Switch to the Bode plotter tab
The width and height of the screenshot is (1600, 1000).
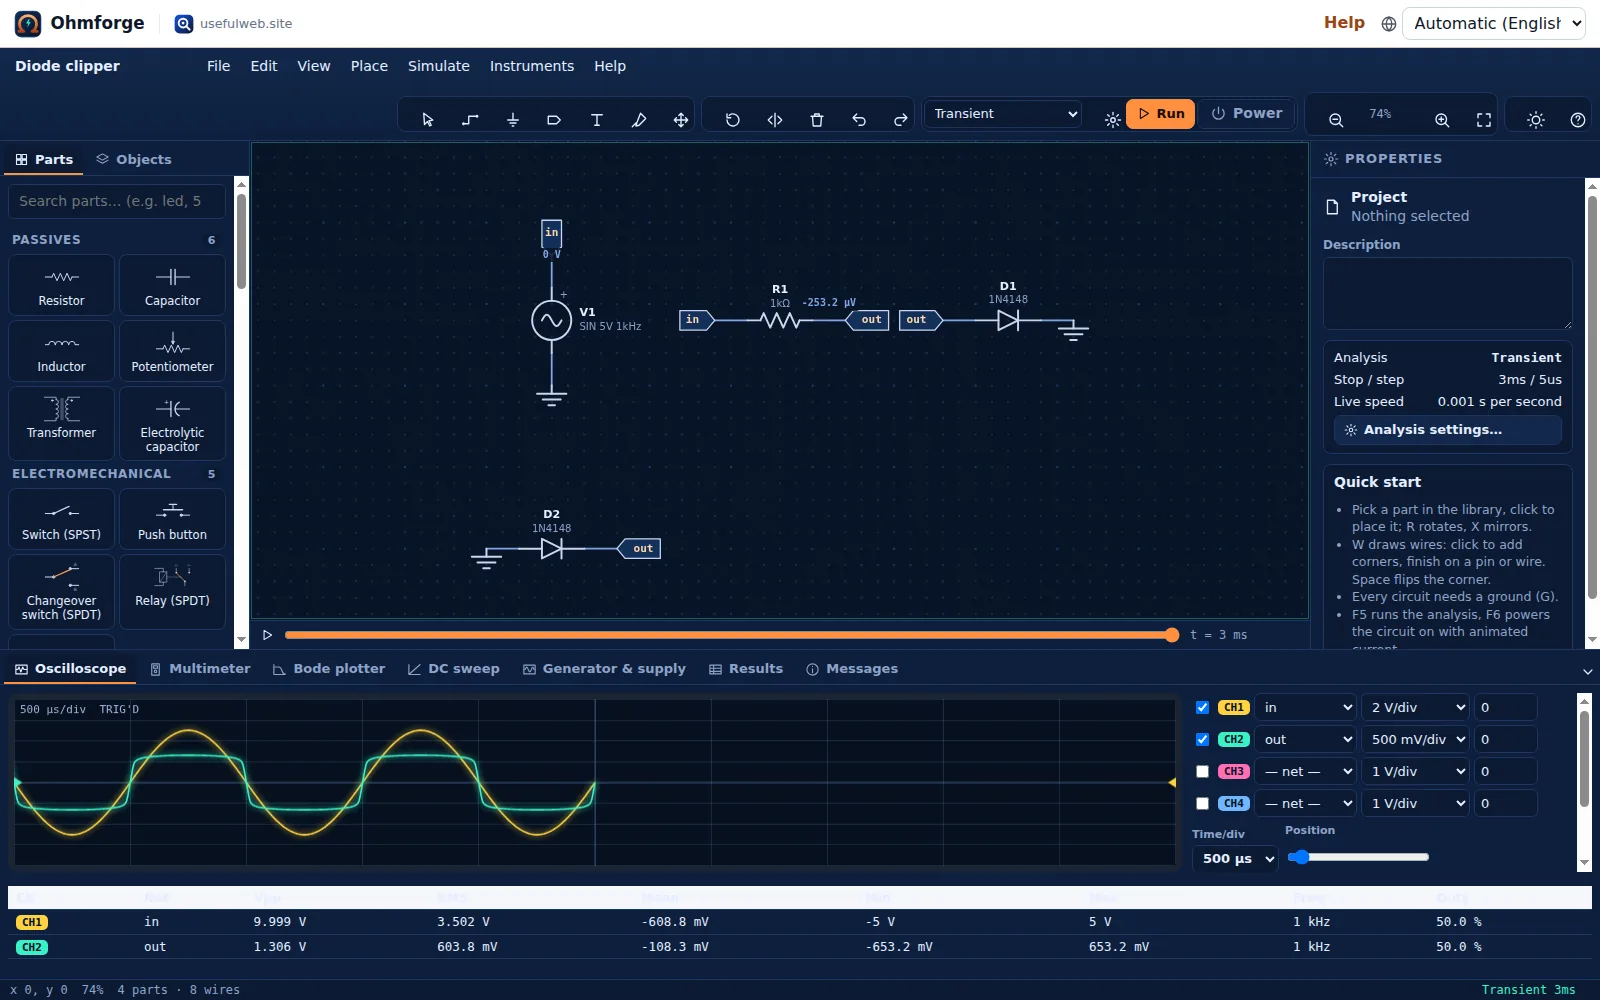click(x=329, y=669)
